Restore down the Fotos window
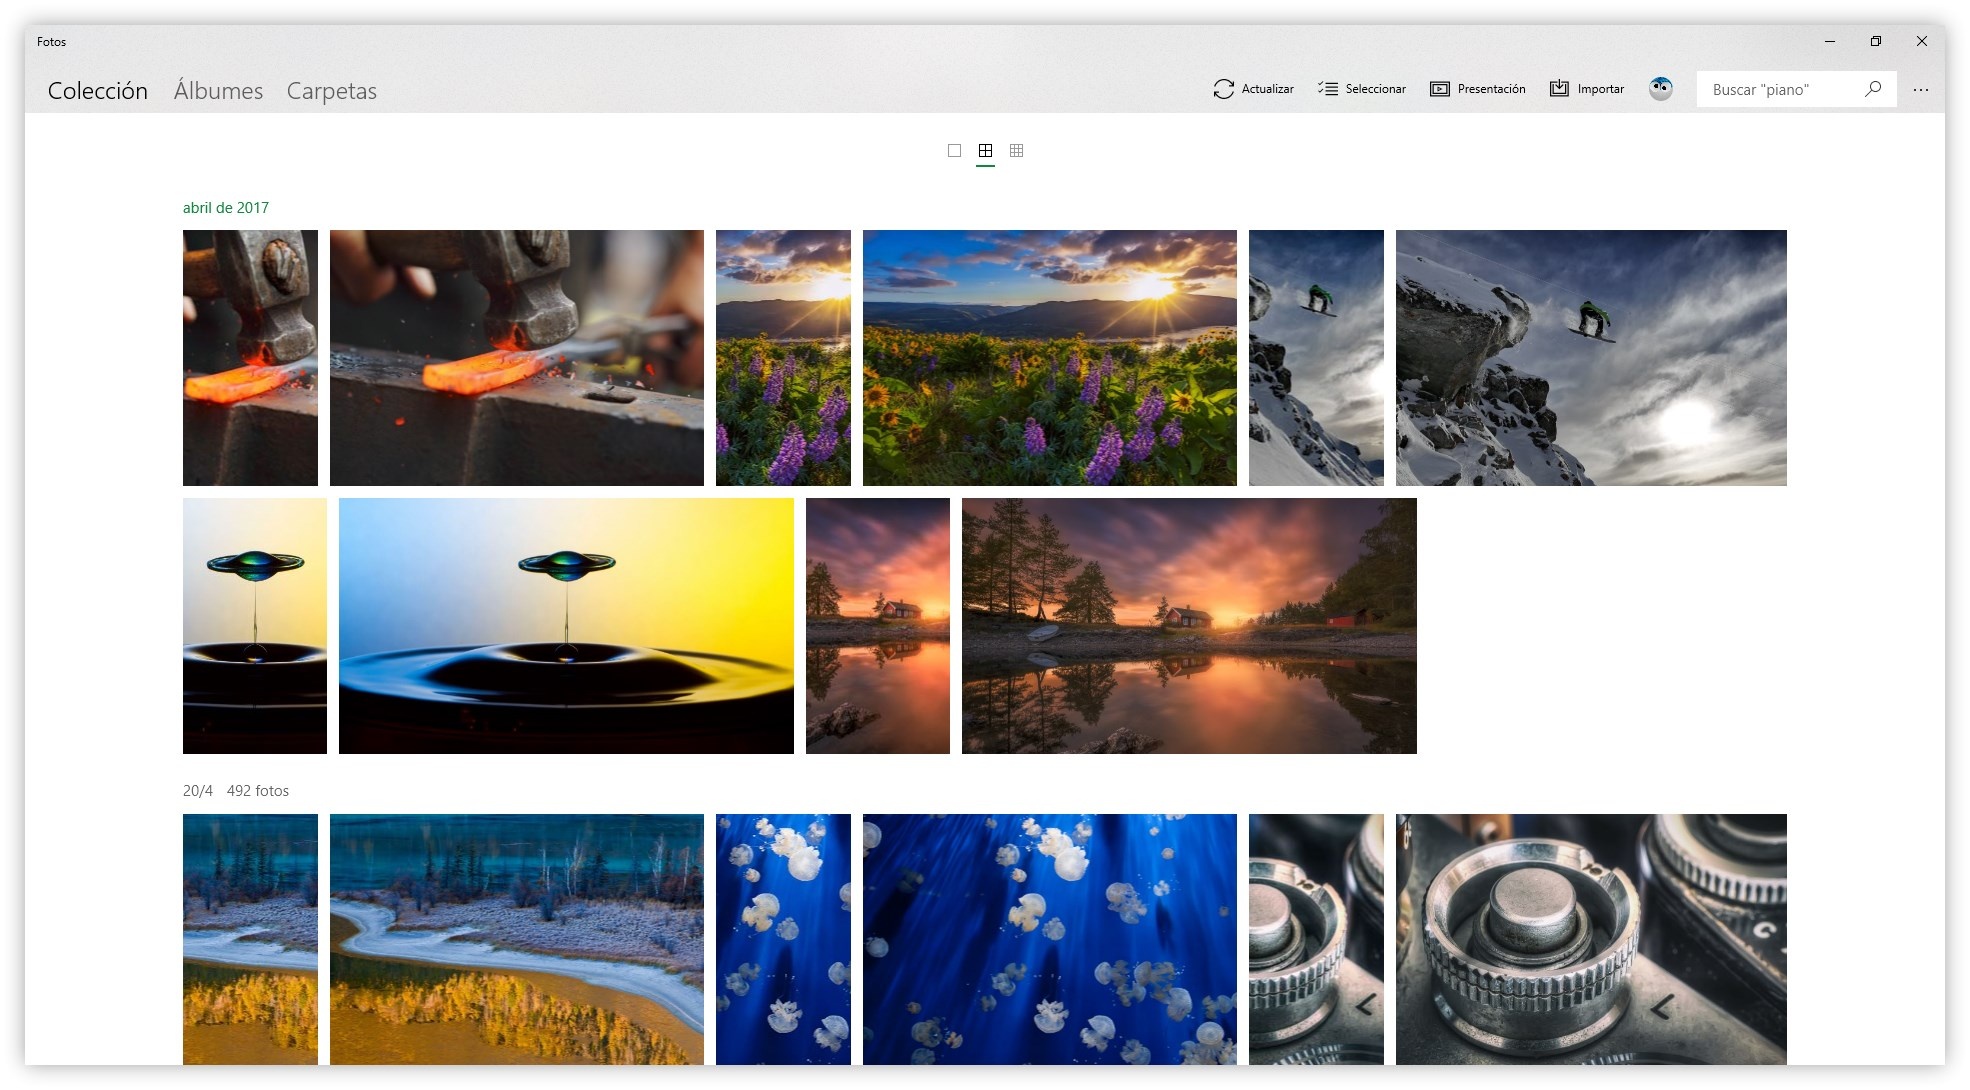Image resolution: width=1970 pixels, height=1090 pixels. (x=1875, y=41)
